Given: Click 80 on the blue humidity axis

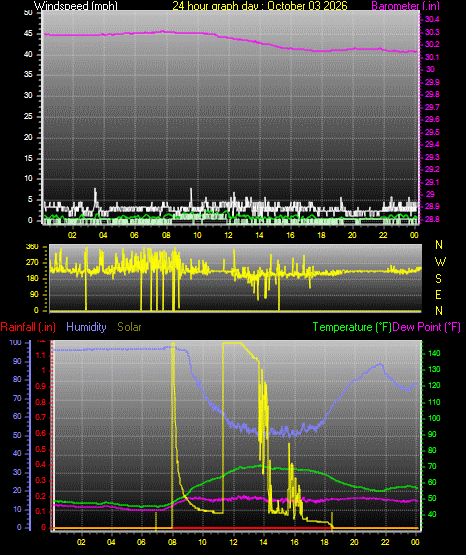Looking at the screenshot, I should coord(17,379).
